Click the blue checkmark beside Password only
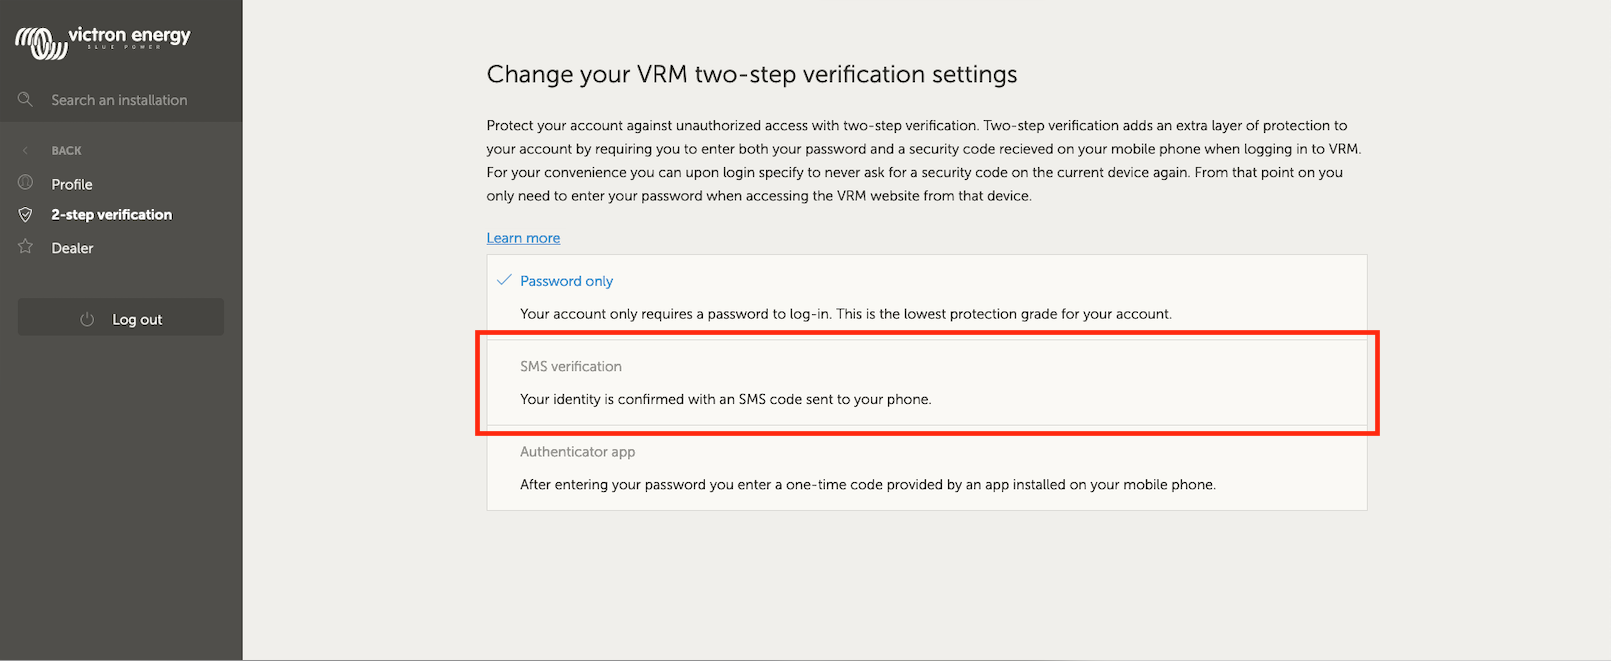The image size is (1611, 661). coord(504,280)
